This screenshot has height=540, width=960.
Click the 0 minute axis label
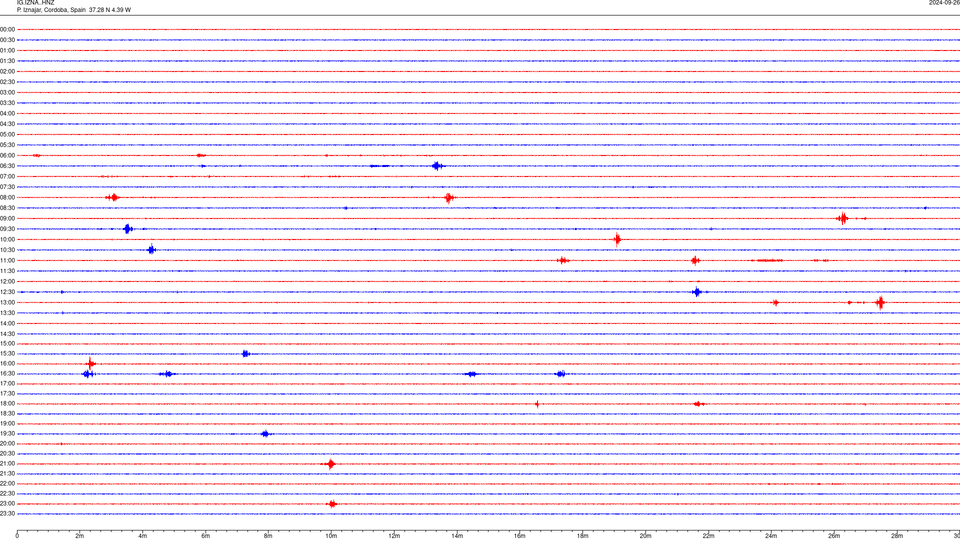(x=17, y=536)
